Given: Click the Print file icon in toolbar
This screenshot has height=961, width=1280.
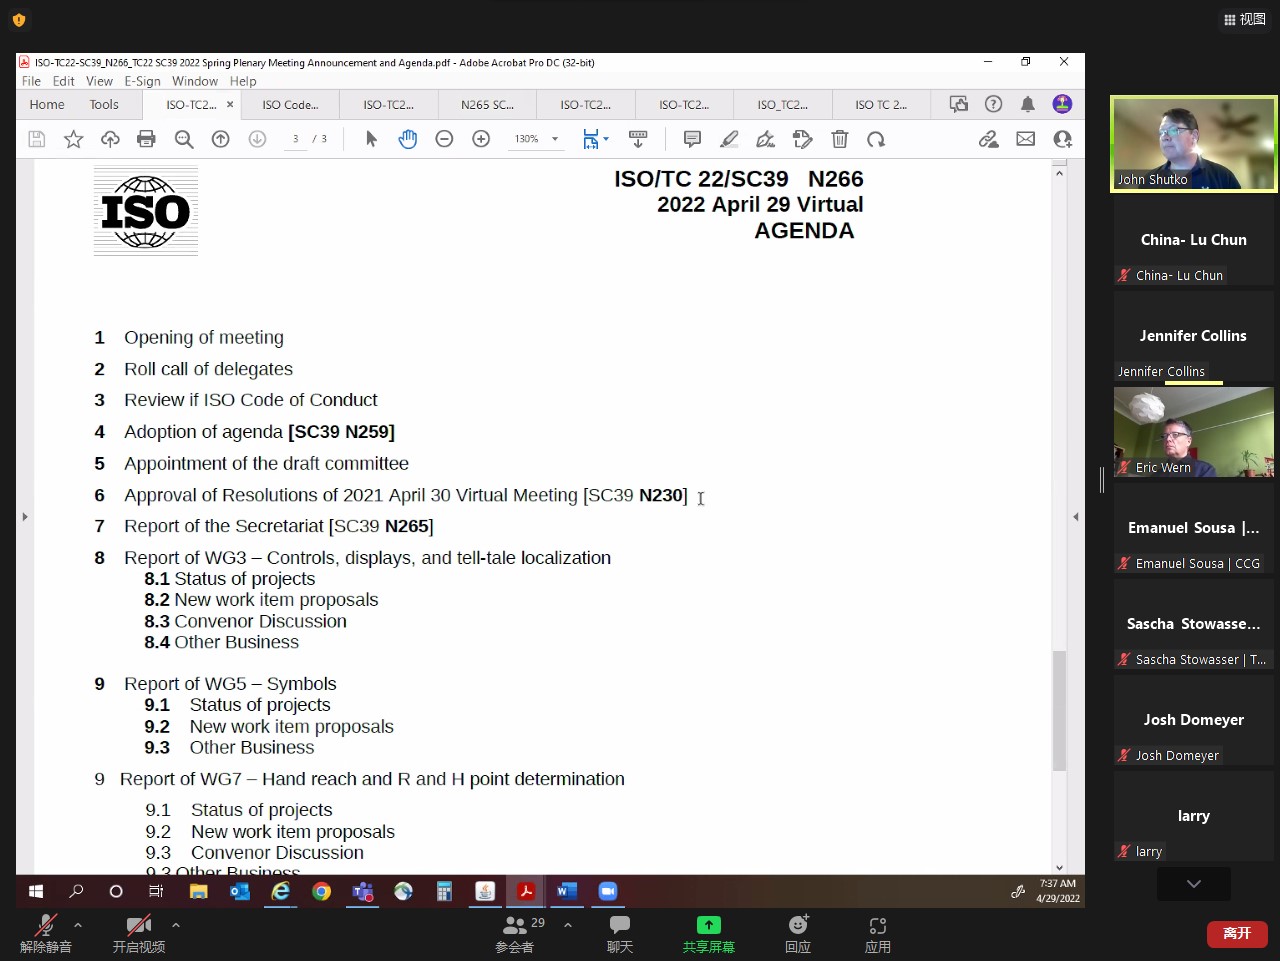Looking at the screenshot, I should [146, 139].
